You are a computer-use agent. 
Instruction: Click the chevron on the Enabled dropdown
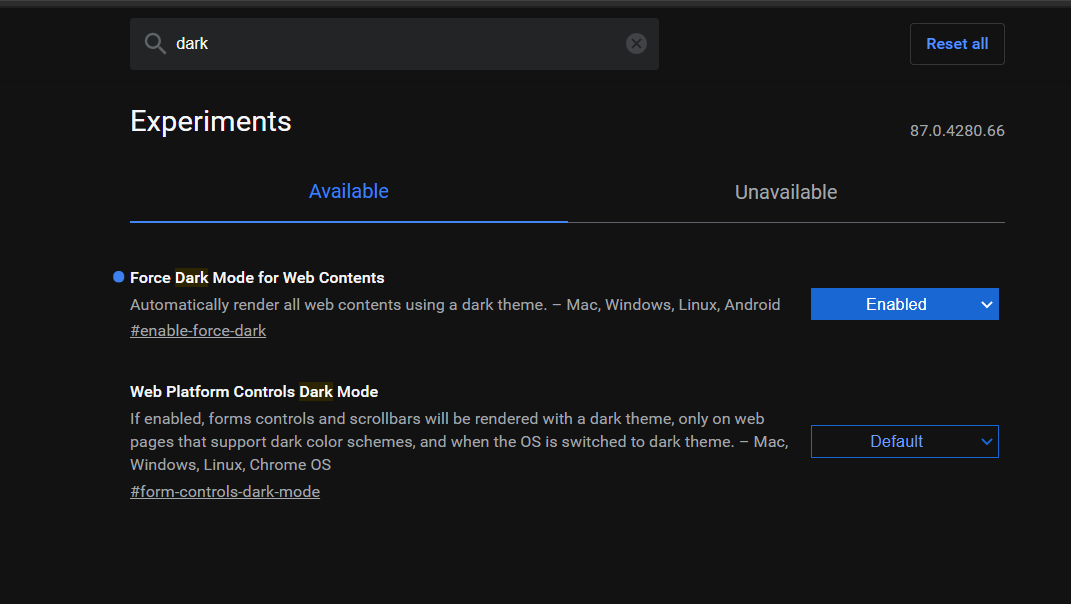(x=986, y=304)
